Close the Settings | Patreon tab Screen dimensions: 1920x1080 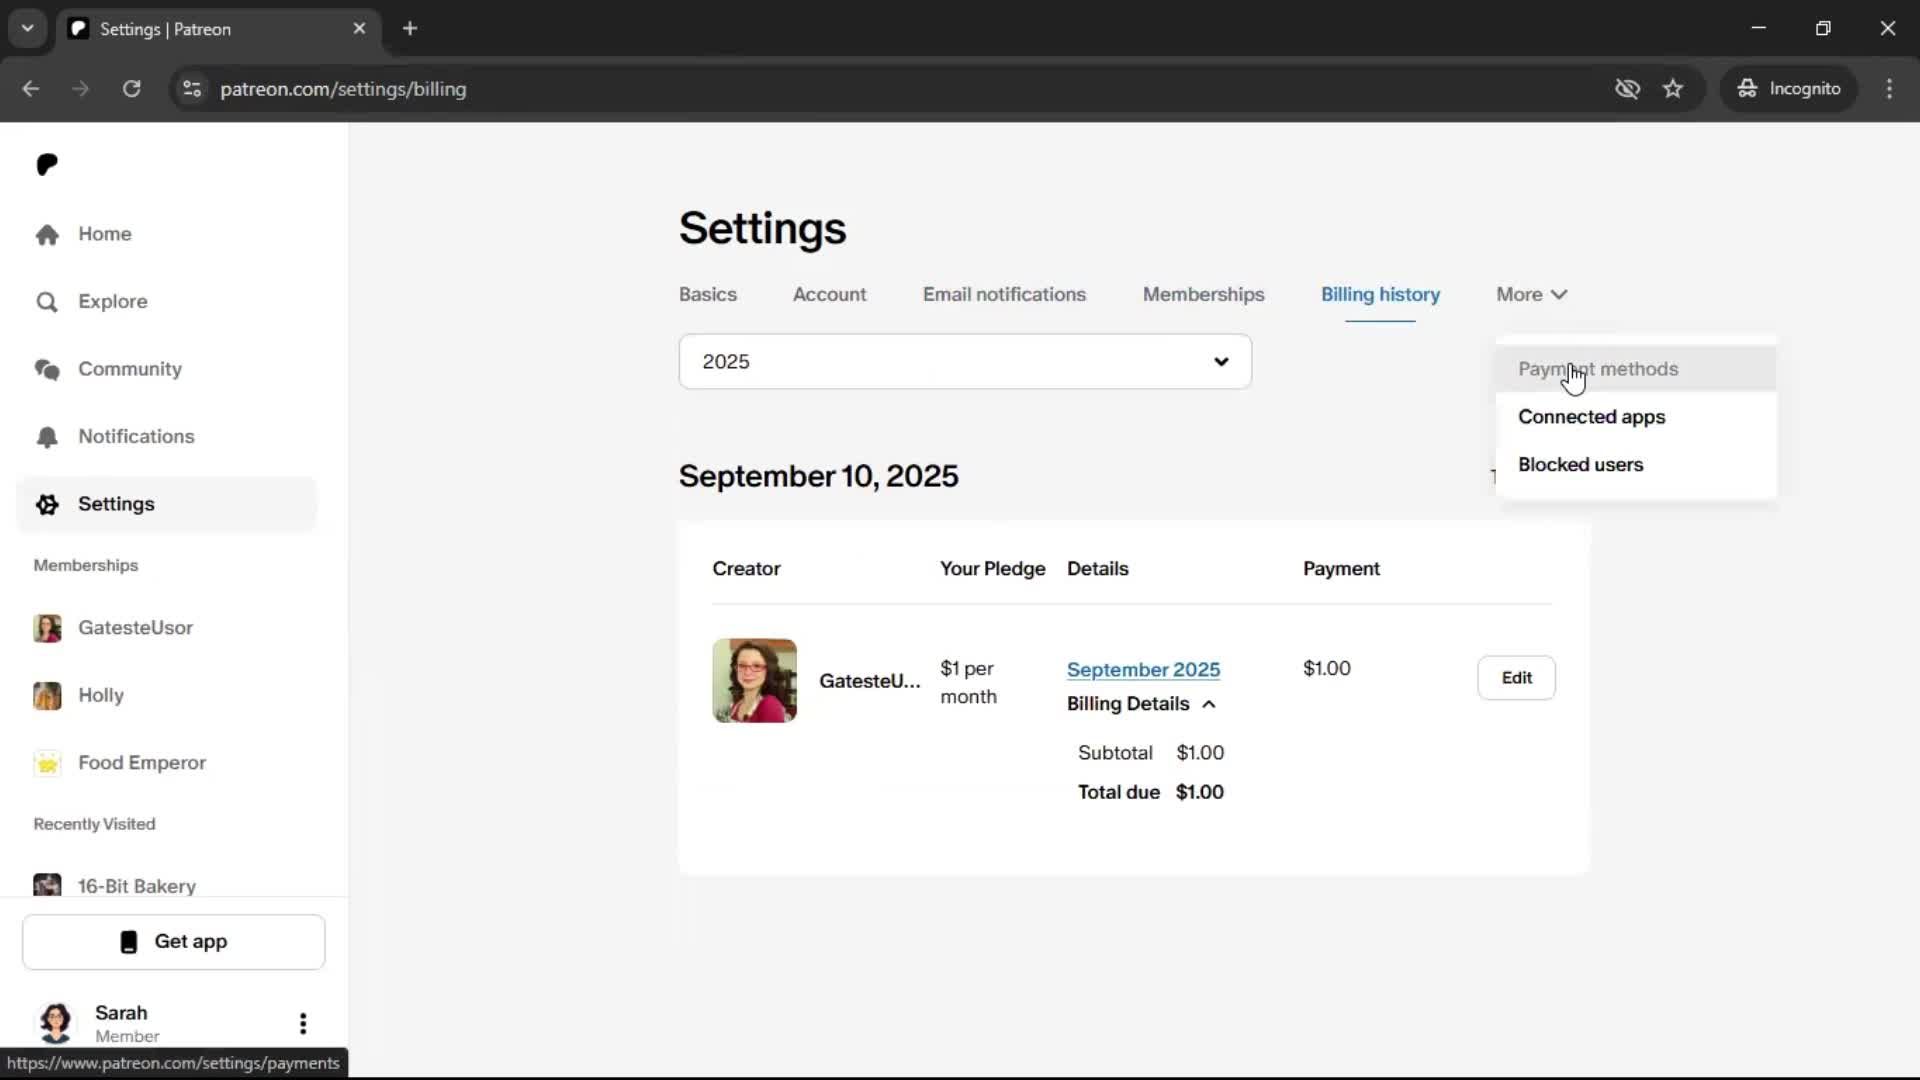[359, 29]
